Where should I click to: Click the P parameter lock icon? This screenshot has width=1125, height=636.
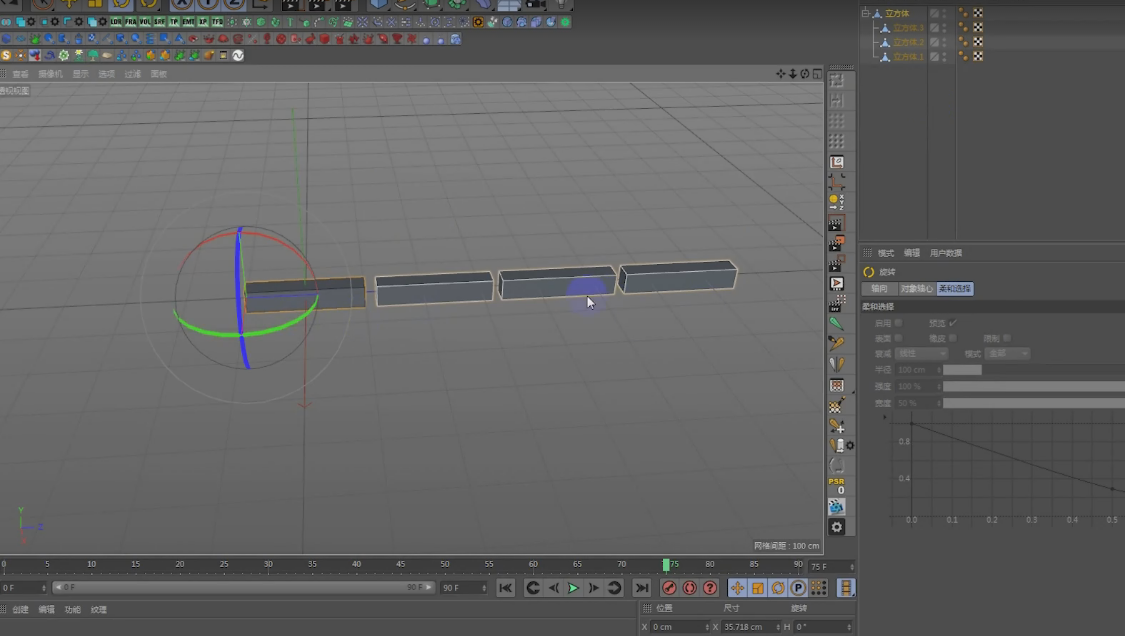click(799, 588)
